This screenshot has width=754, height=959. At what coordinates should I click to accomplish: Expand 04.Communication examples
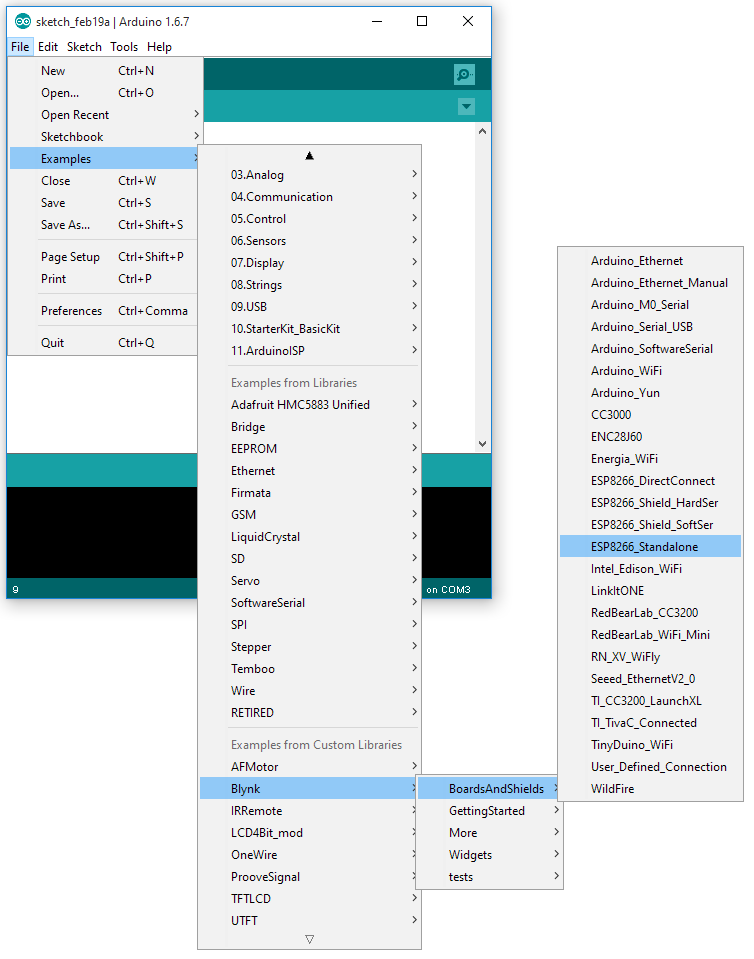pos(309,197)
